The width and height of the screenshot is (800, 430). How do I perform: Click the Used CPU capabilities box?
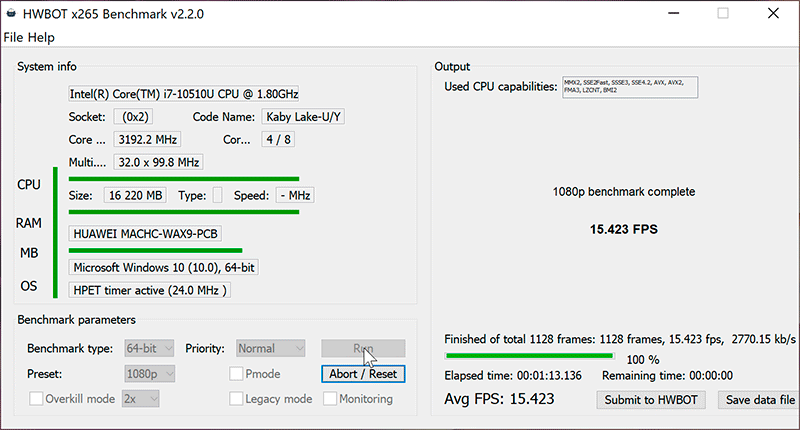(x=630, y=87)
